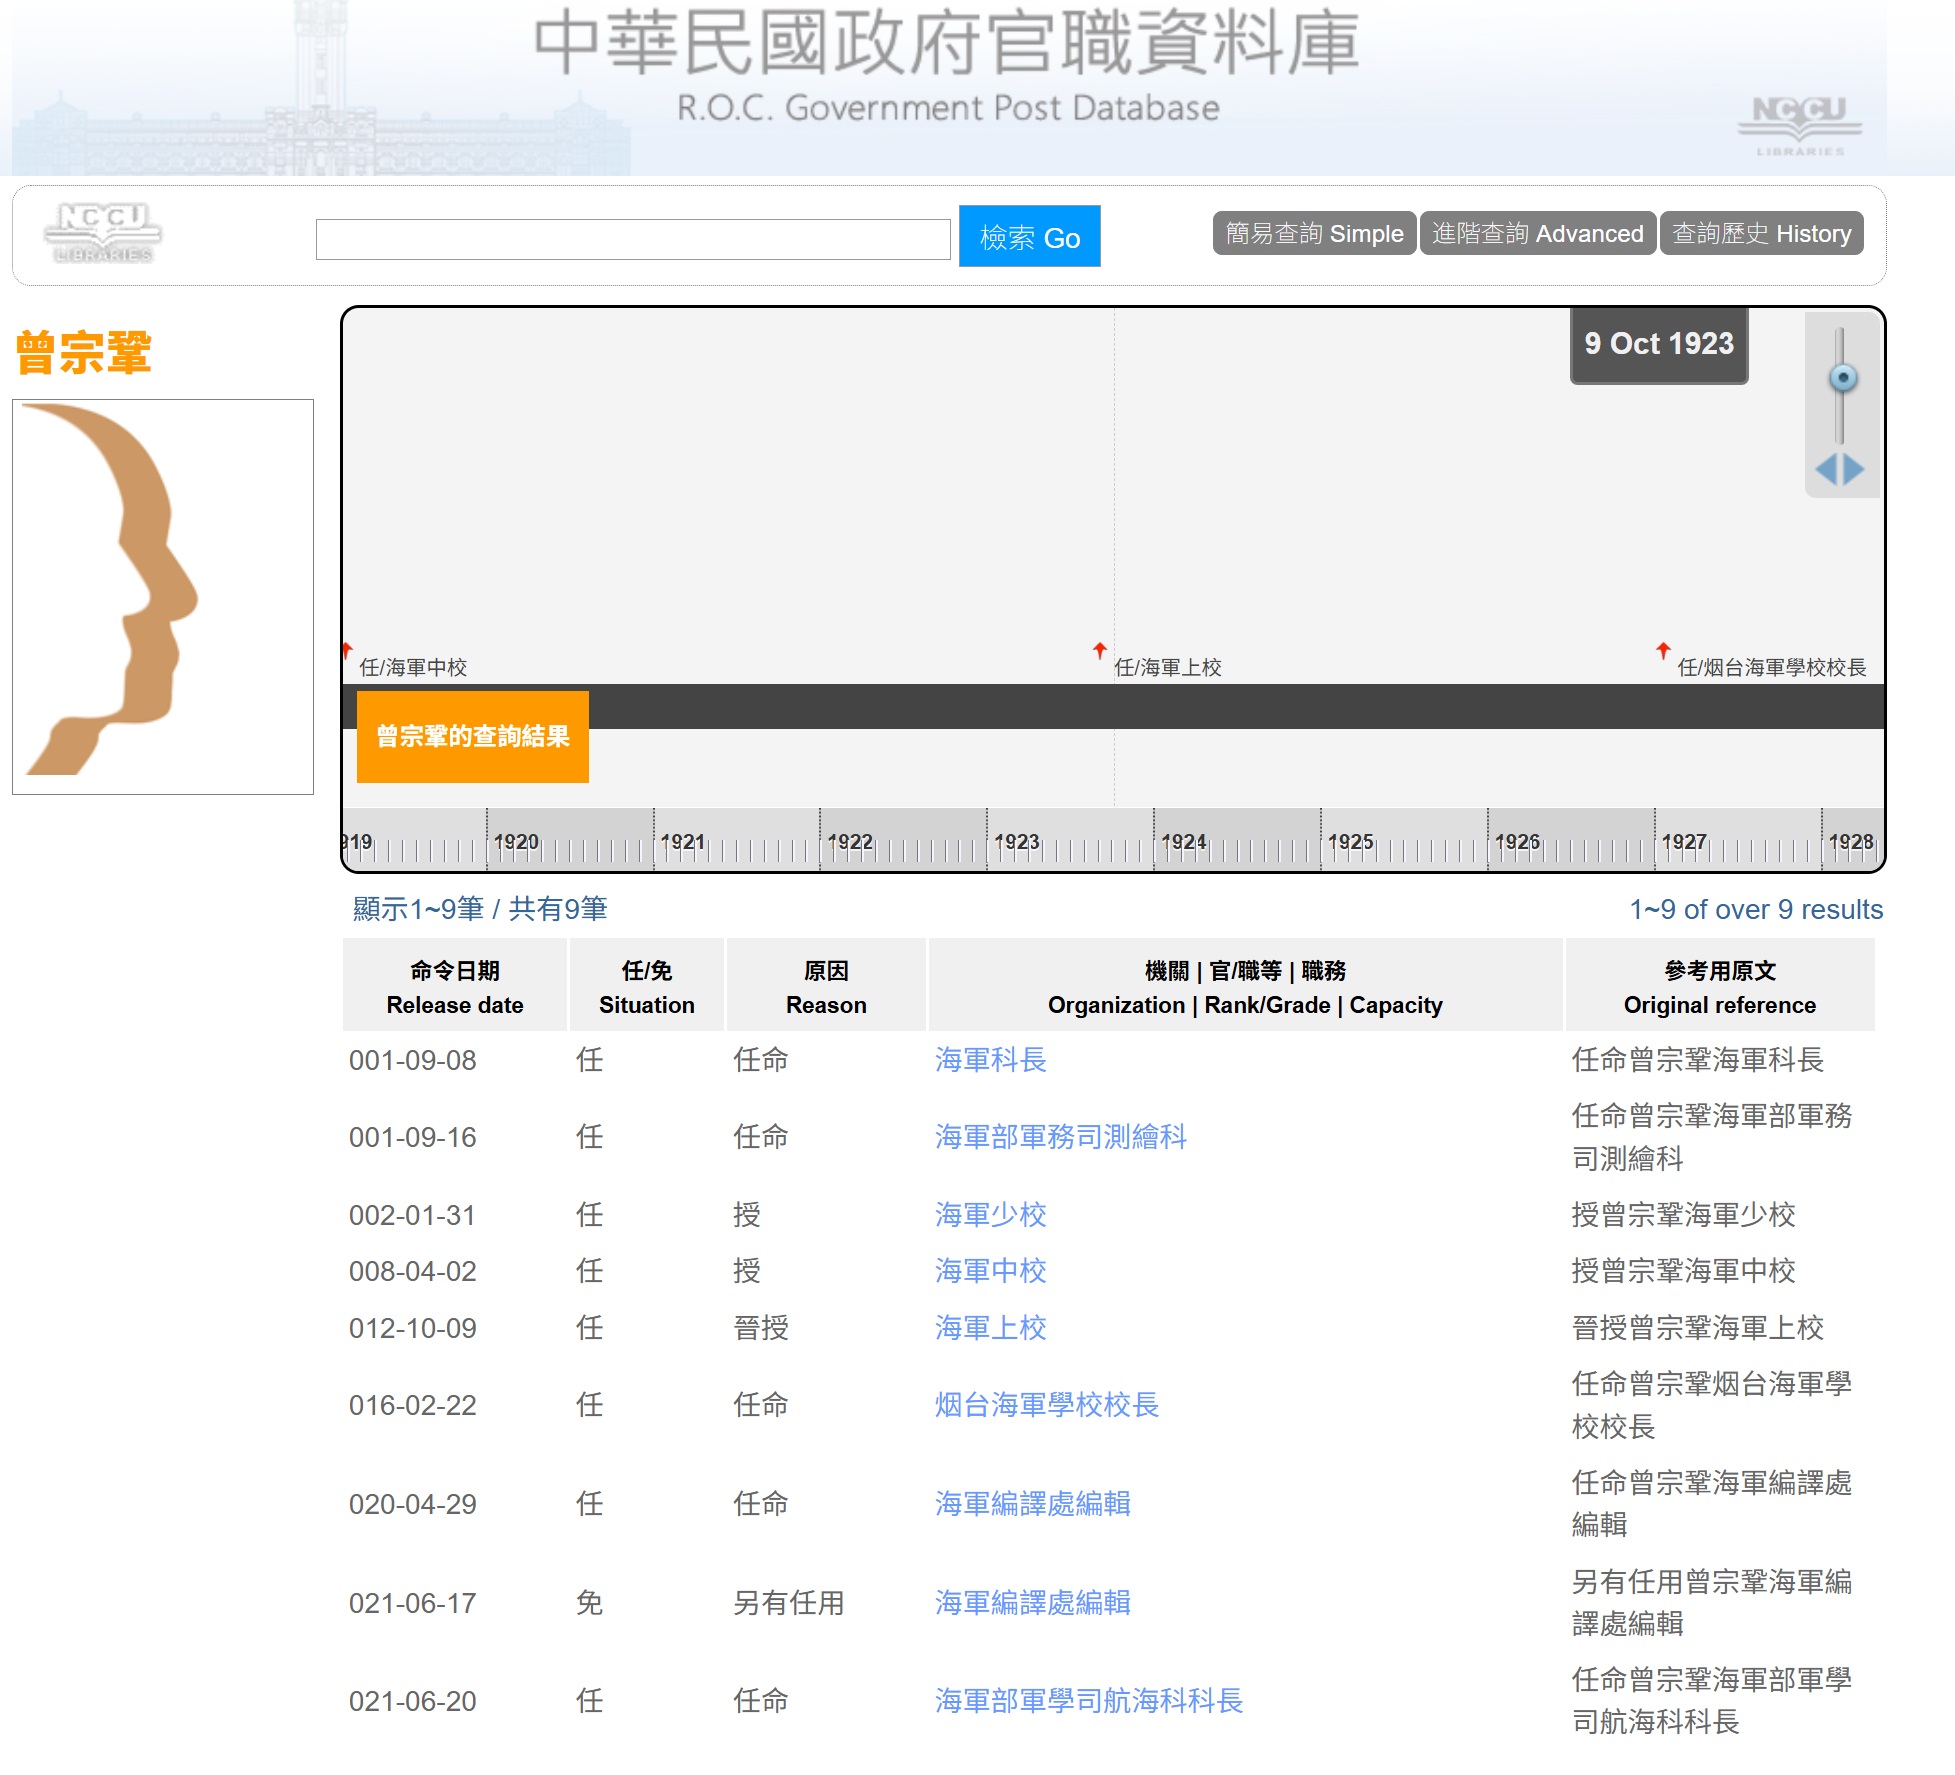Click the right timeline scroll arrow
The image size is (1955, 1775).
(x=1854, y=469)
